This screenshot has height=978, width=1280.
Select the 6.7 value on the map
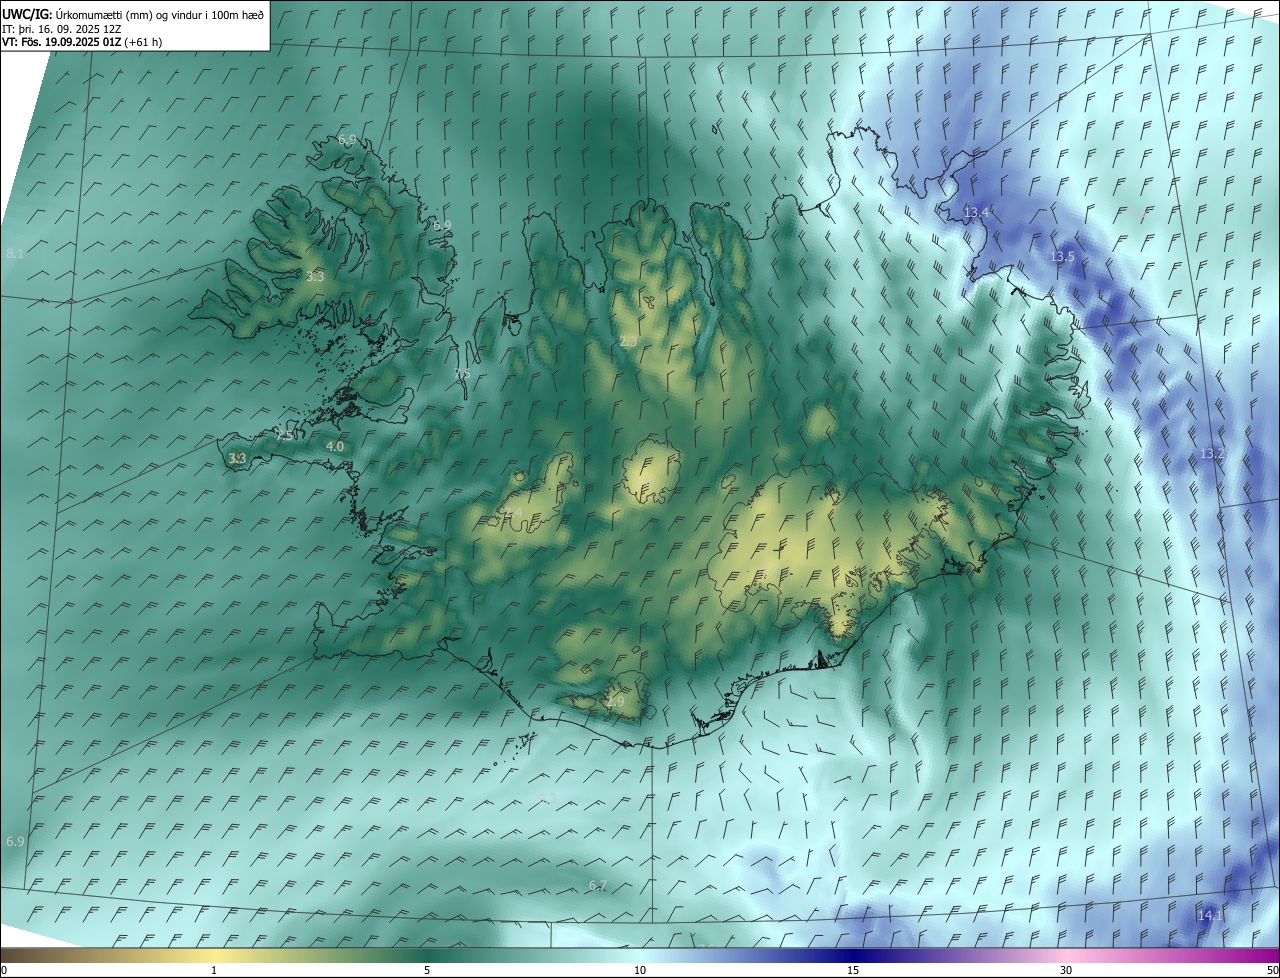click(598, 885)
